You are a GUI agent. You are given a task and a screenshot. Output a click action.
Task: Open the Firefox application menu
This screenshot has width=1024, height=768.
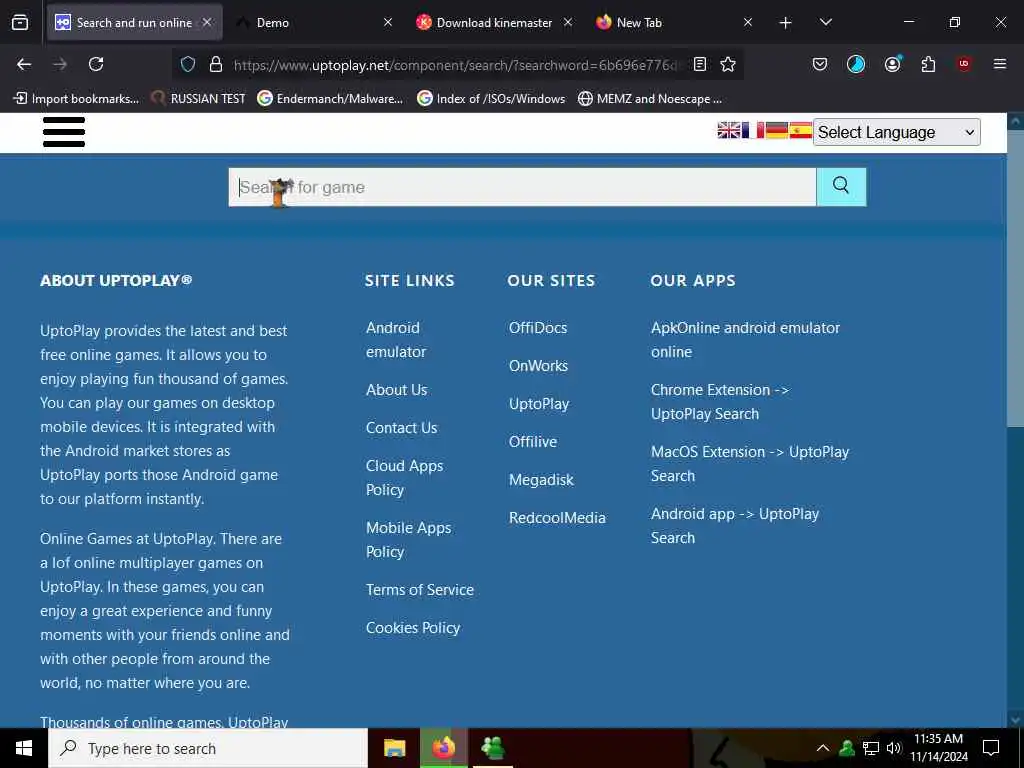[x=1000, y=64]
